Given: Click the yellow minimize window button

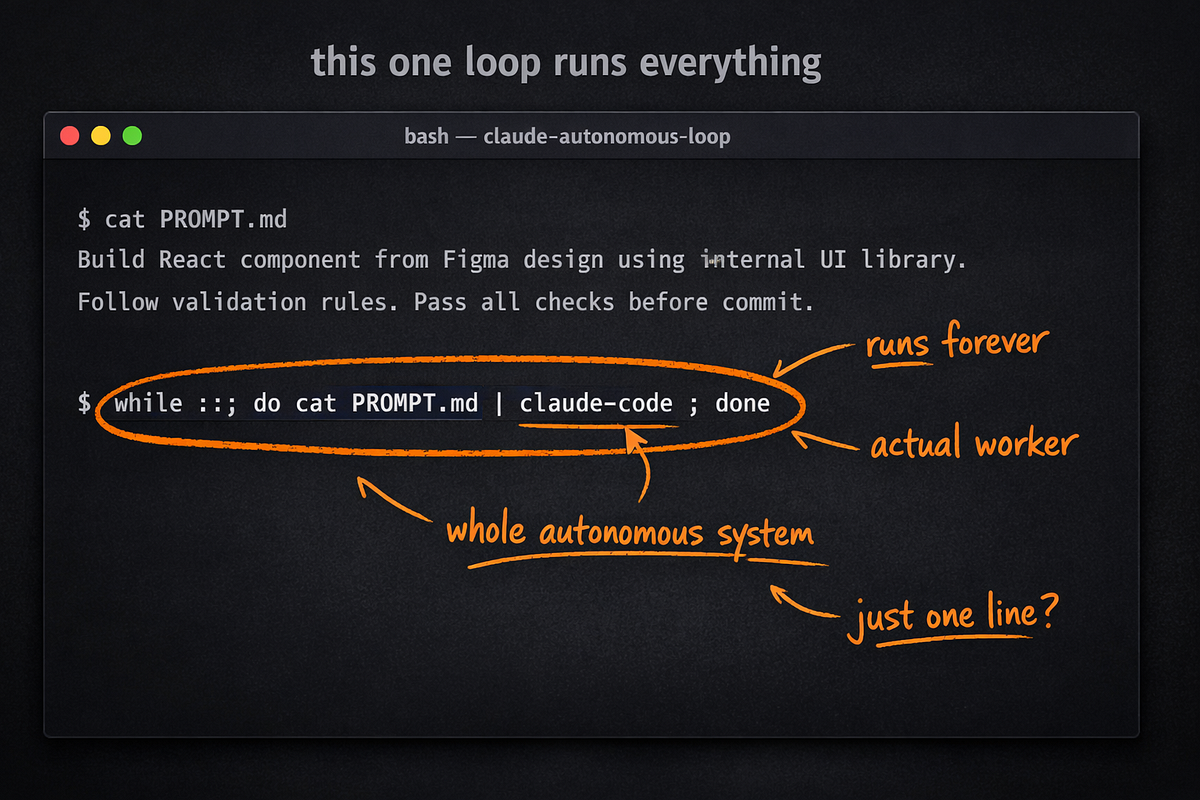Looking at the screenshot, I should coord(101,136).
